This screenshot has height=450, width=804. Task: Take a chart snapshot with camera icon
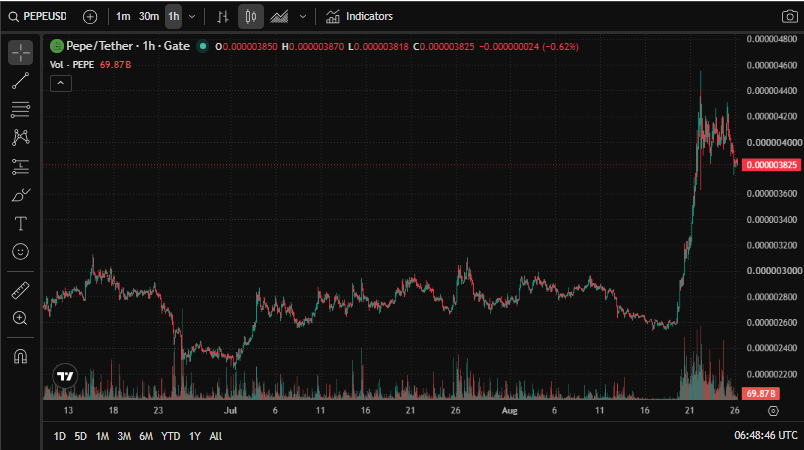point(789,16)
